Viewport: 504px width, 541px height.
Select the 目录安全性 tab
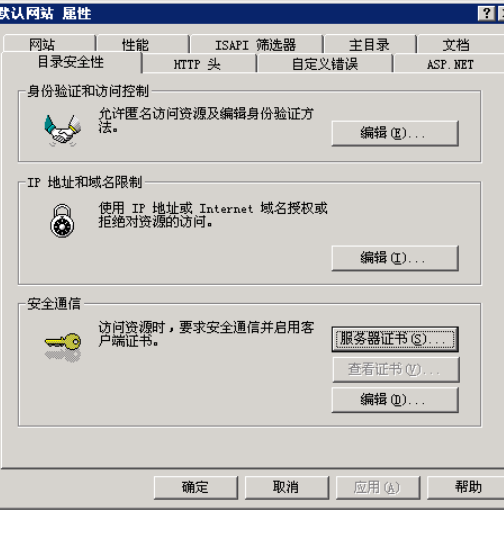pos(72,63)
